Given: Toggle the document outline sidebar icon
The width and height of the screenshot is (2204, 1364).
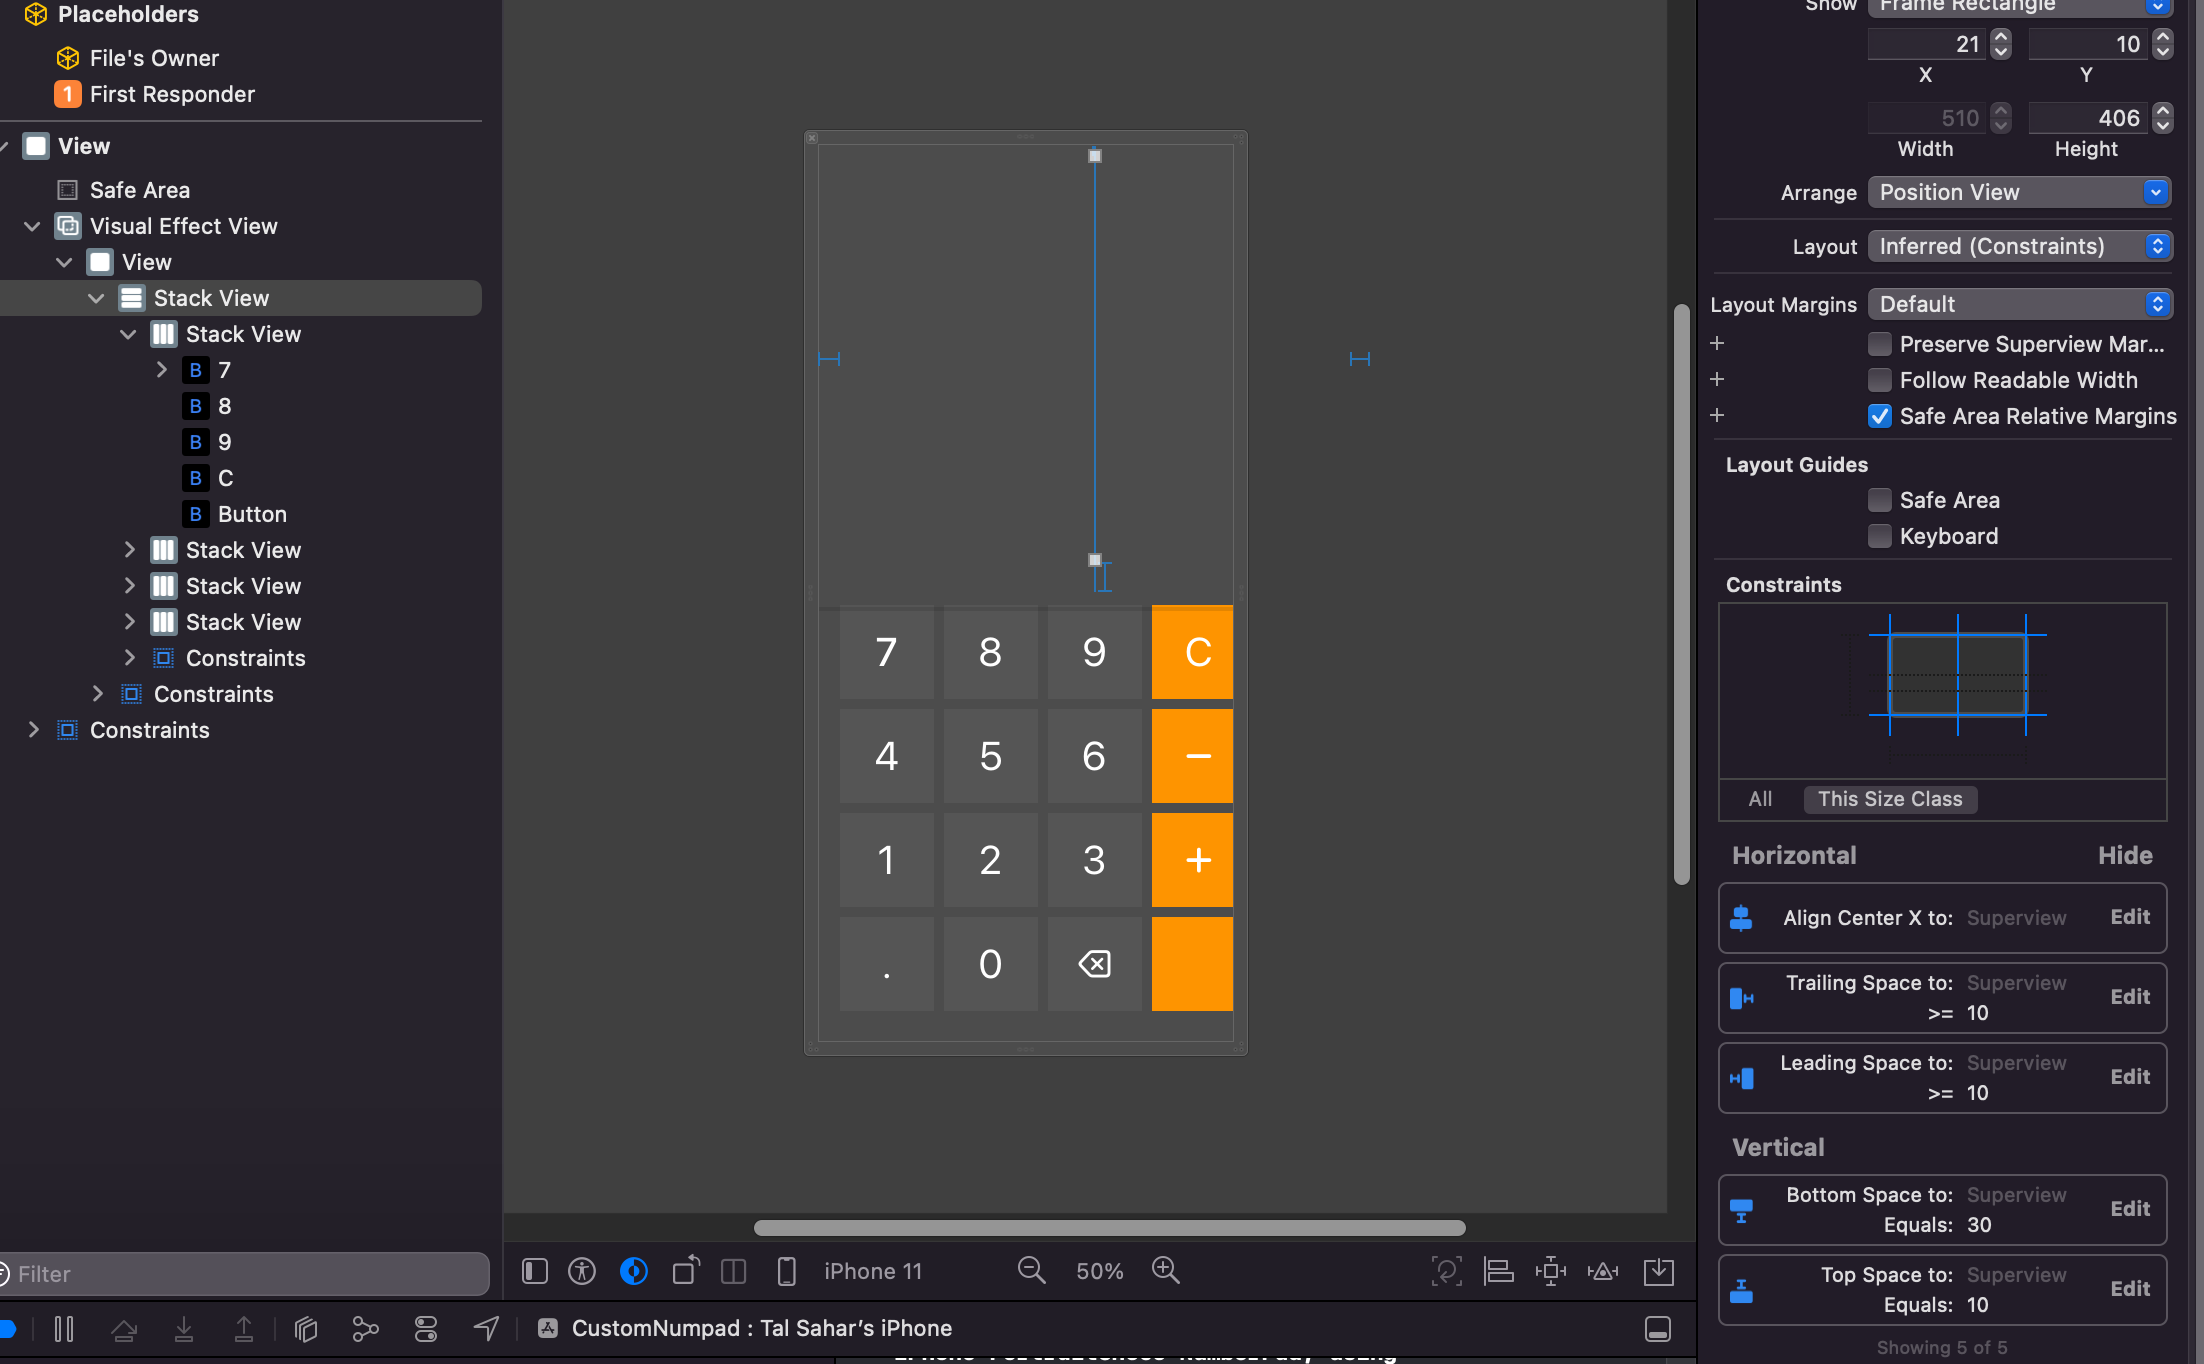Looking at the screenshot, I should click(x=535, y=1271).
